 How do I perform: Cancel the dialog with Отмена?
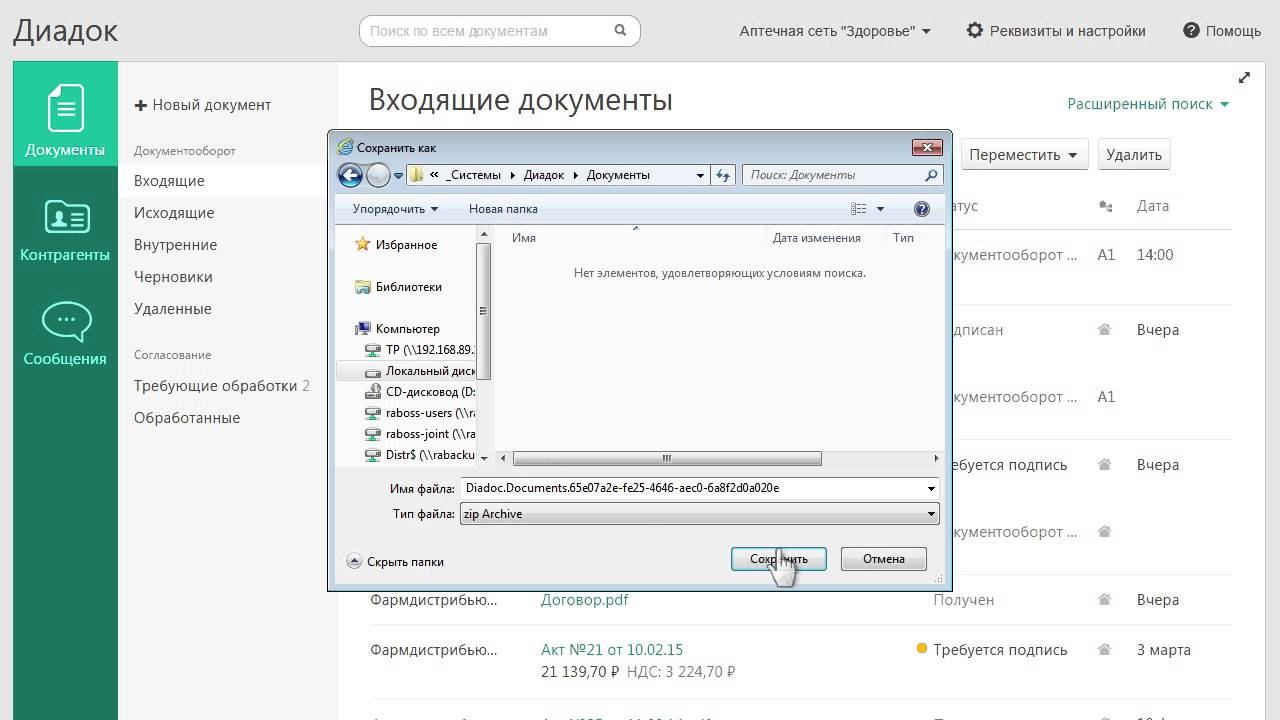coord(884,559)
